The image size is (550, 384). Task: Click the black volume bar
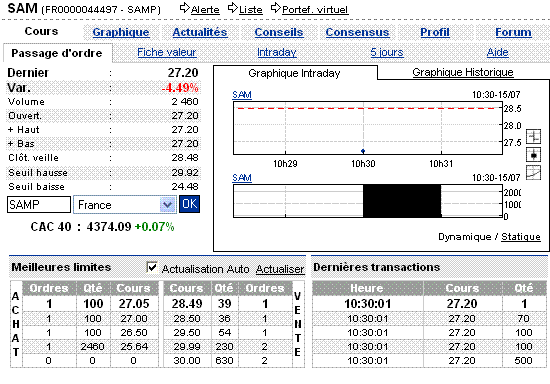pos(402,201)
